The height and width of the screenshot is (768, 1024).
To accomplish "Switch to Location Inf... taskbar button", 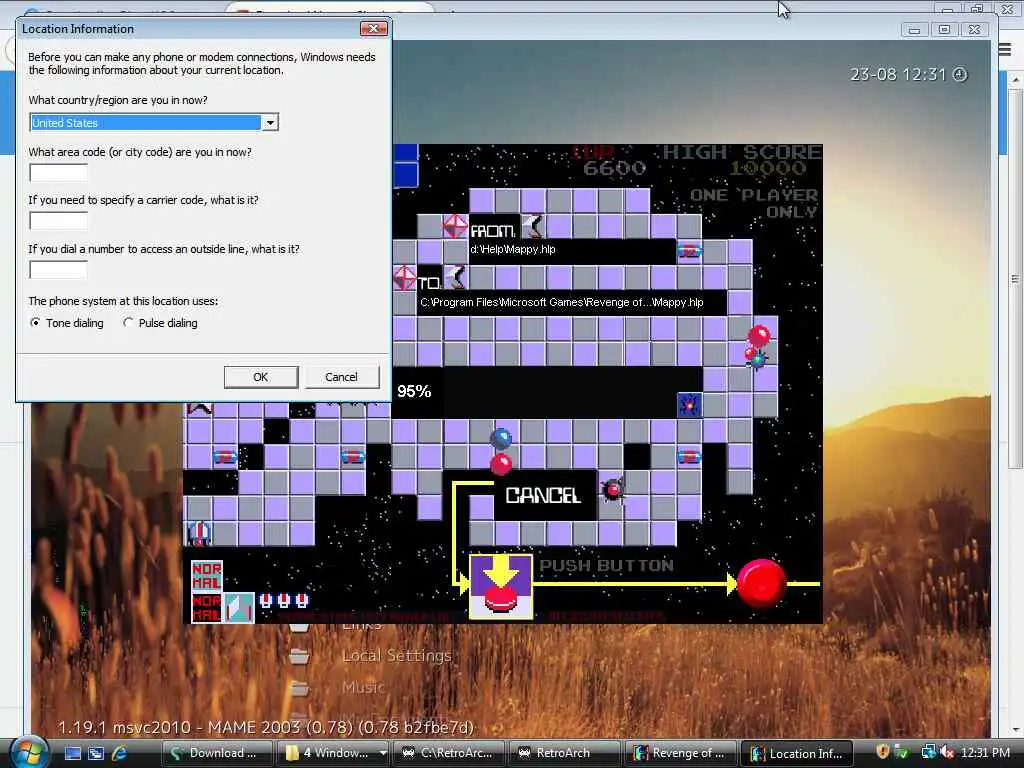I will [797, 753].
